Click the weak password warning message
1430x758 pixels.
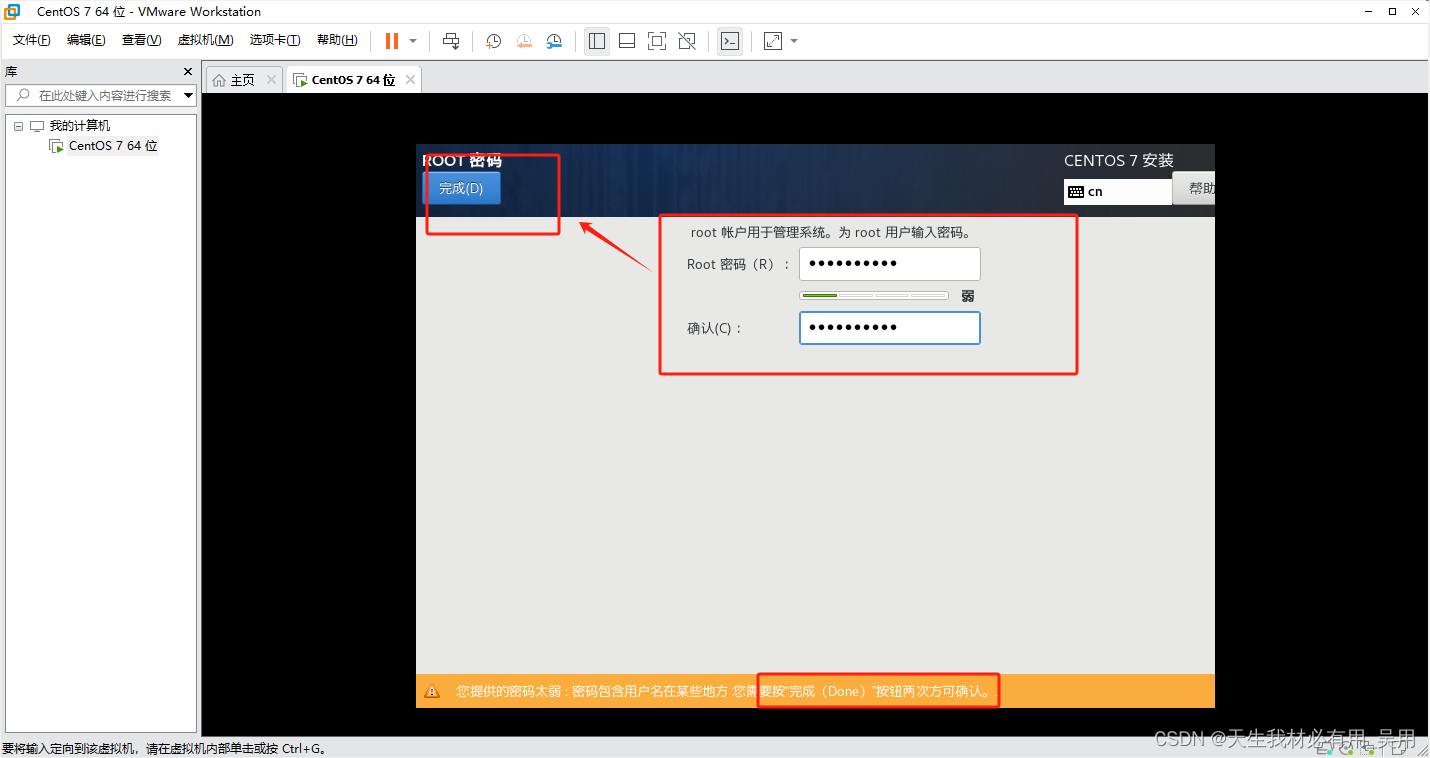(727, 691)
